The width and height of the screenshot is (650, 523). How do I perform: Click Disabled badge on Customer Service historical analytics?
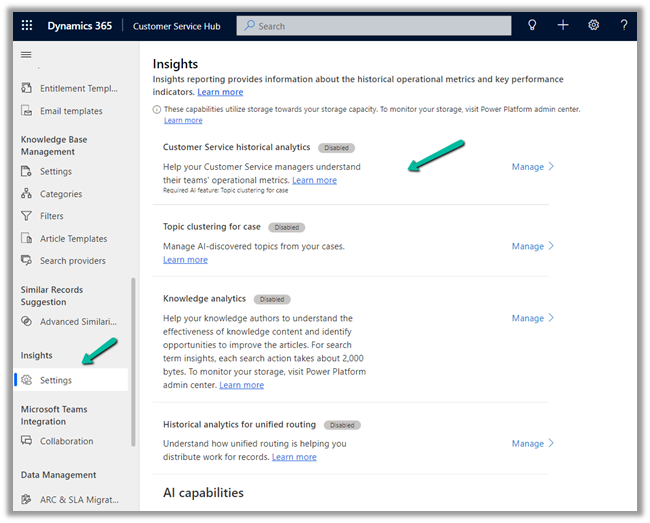coord(337,148)
